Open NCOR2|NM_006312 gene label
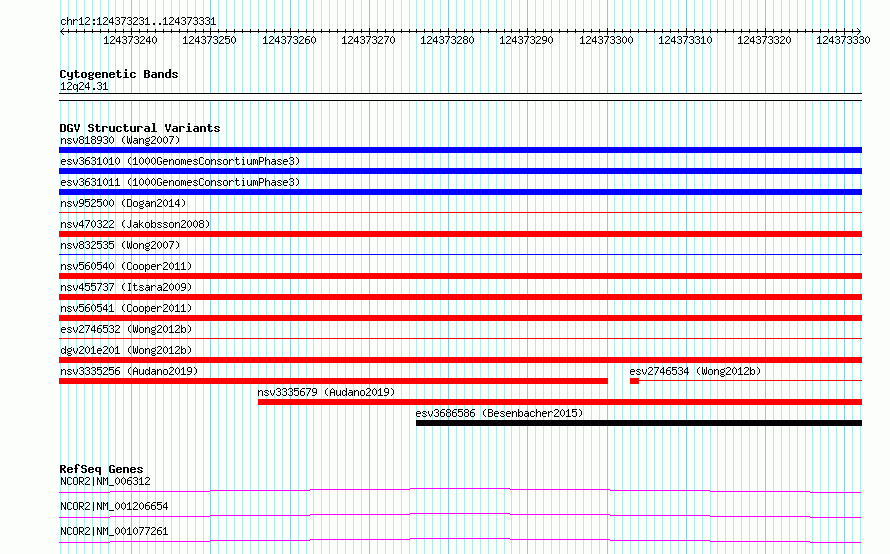The image size is (890, 554). tap(105, 481)
